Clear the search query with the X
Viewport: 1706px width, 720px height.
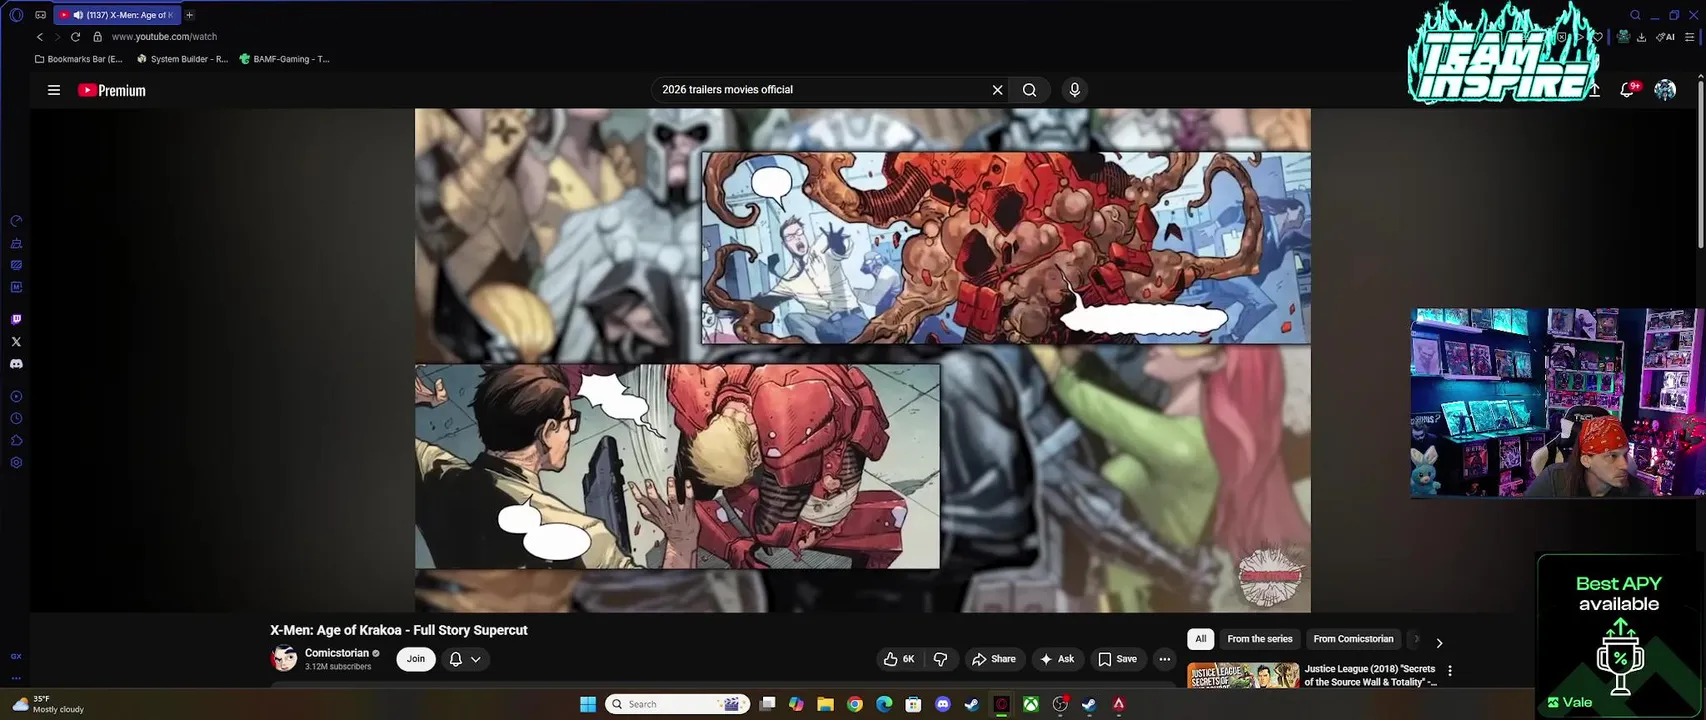pyautogui.click(x=997, y=90)
